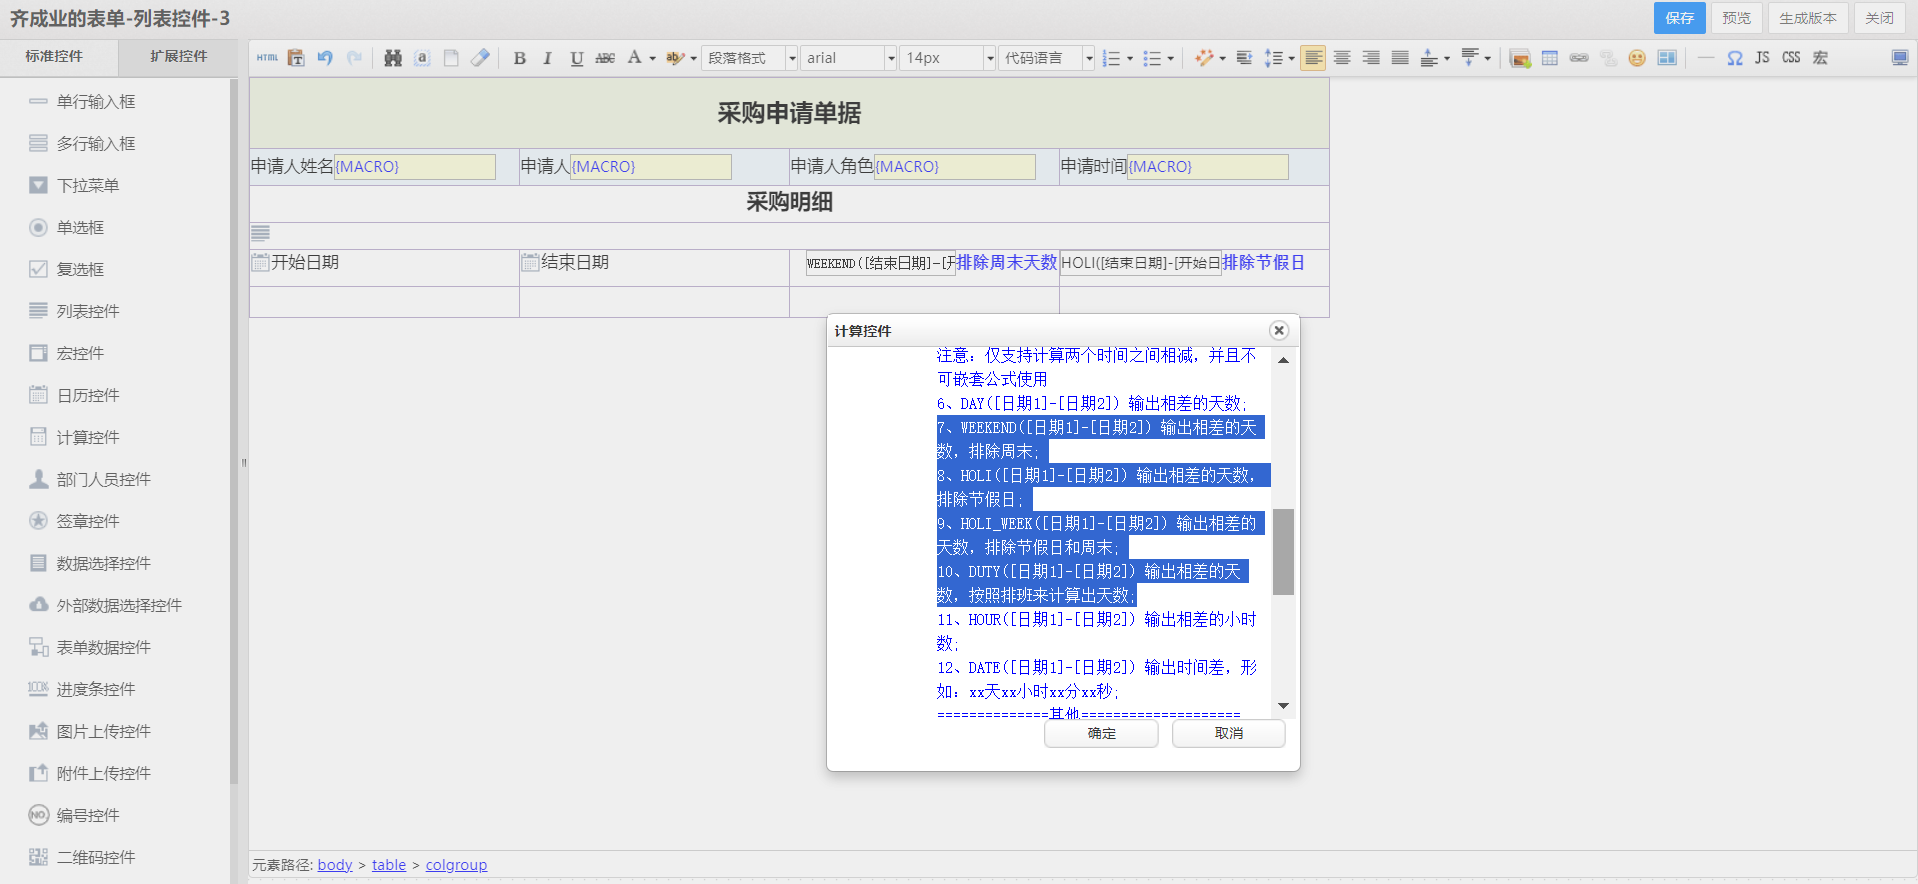Click the scrollbar thumb in 计算控件 dialog

(1283, 552)
